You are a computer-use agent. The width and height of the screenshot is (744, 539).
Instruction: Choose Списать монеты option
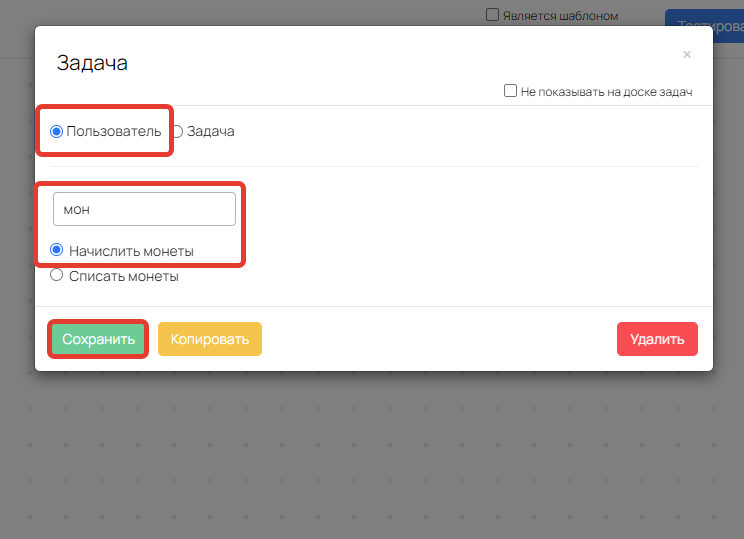click(56, 275)
